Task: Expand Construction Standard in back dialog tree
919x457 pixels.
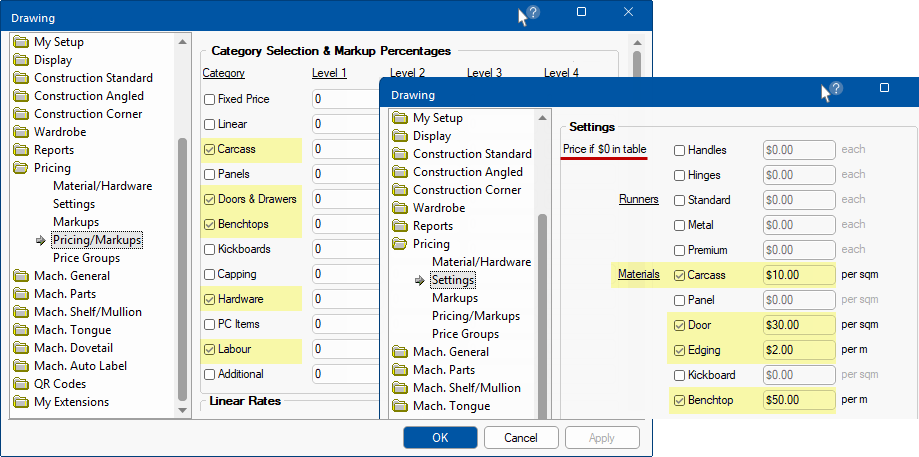Action: tap(21, 78)
